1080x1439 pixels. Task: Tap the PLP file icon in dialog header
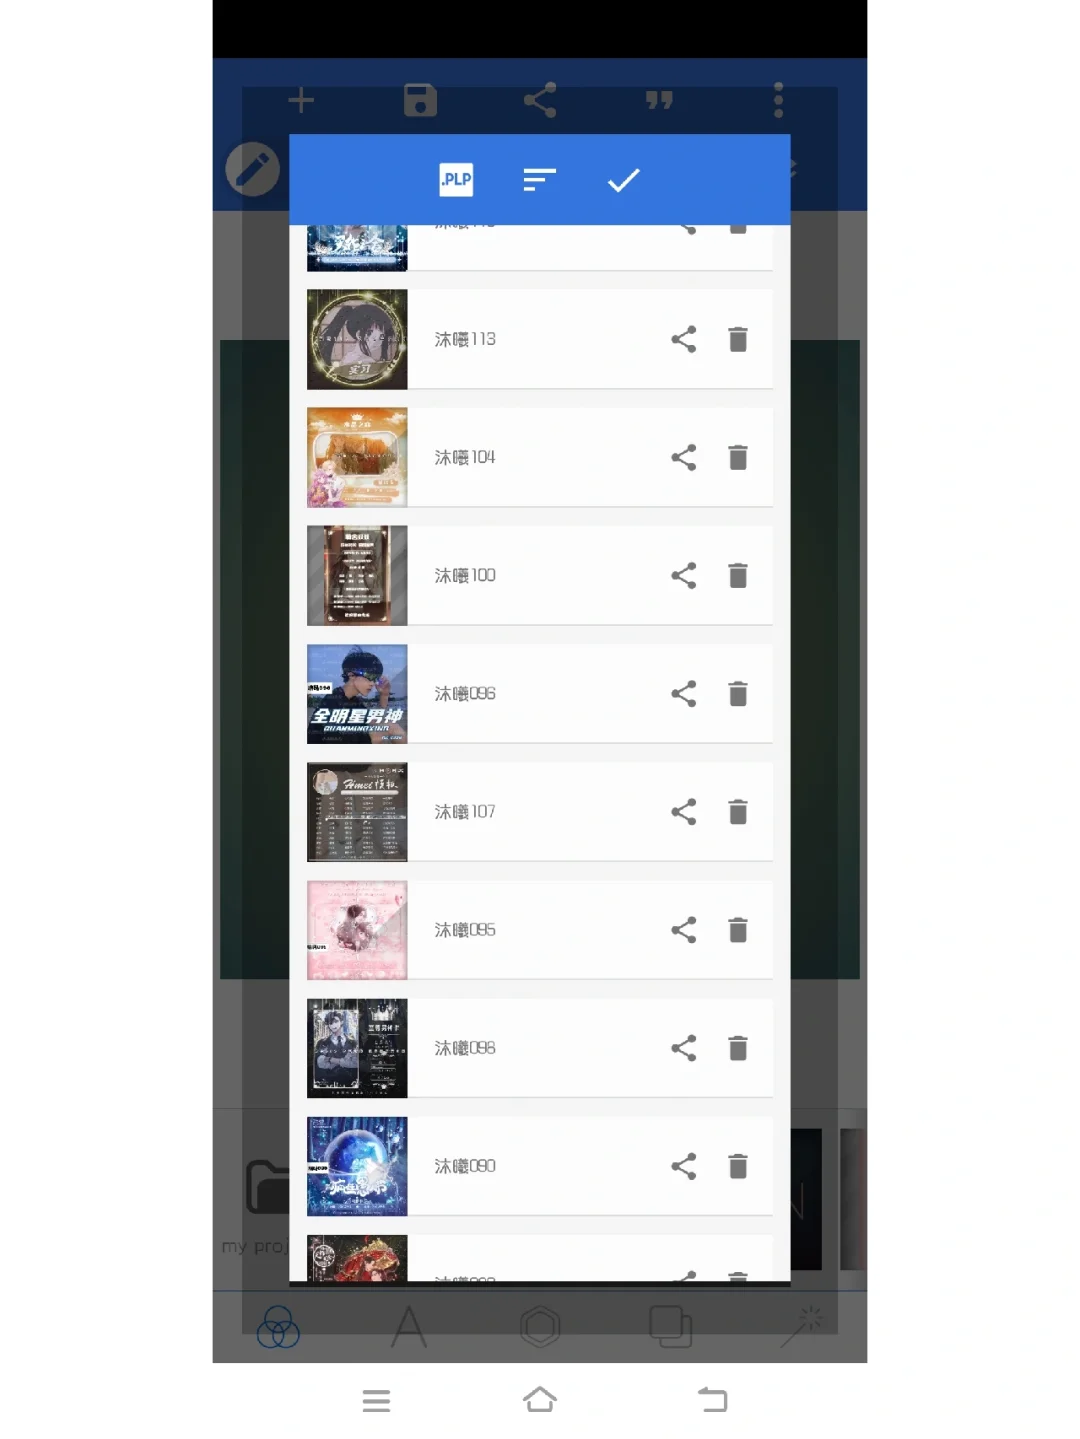tap(456, 180)
